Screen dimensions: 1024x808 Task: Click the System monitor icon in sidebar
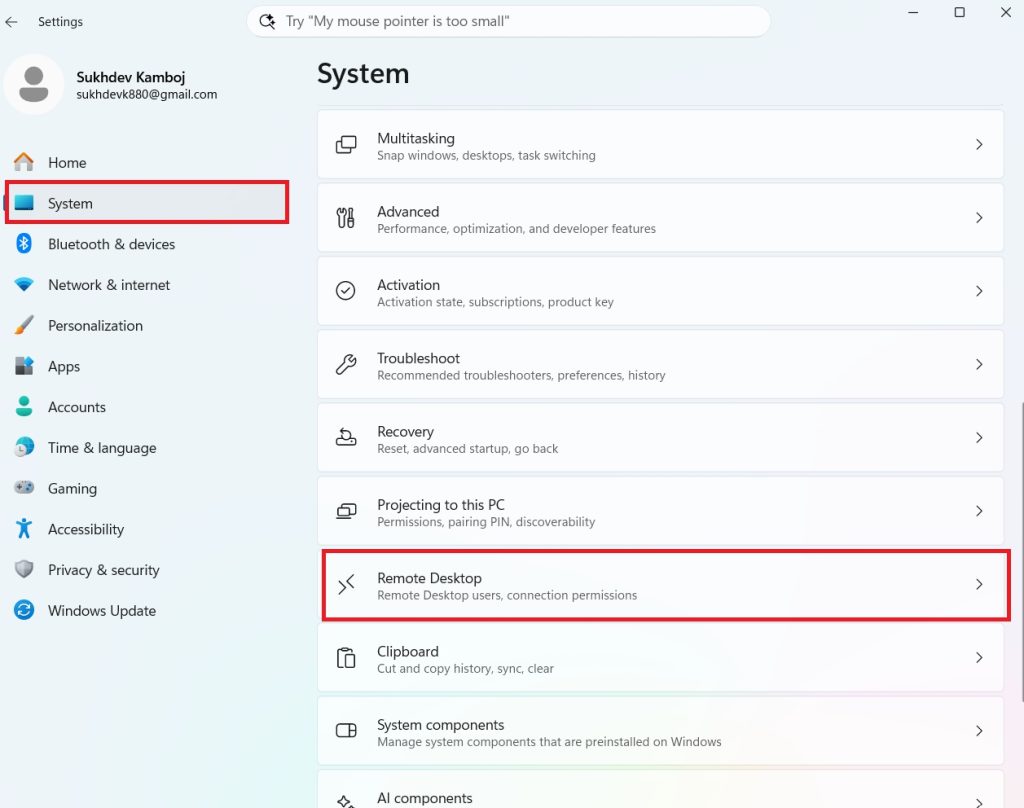[x=24, y=203]
